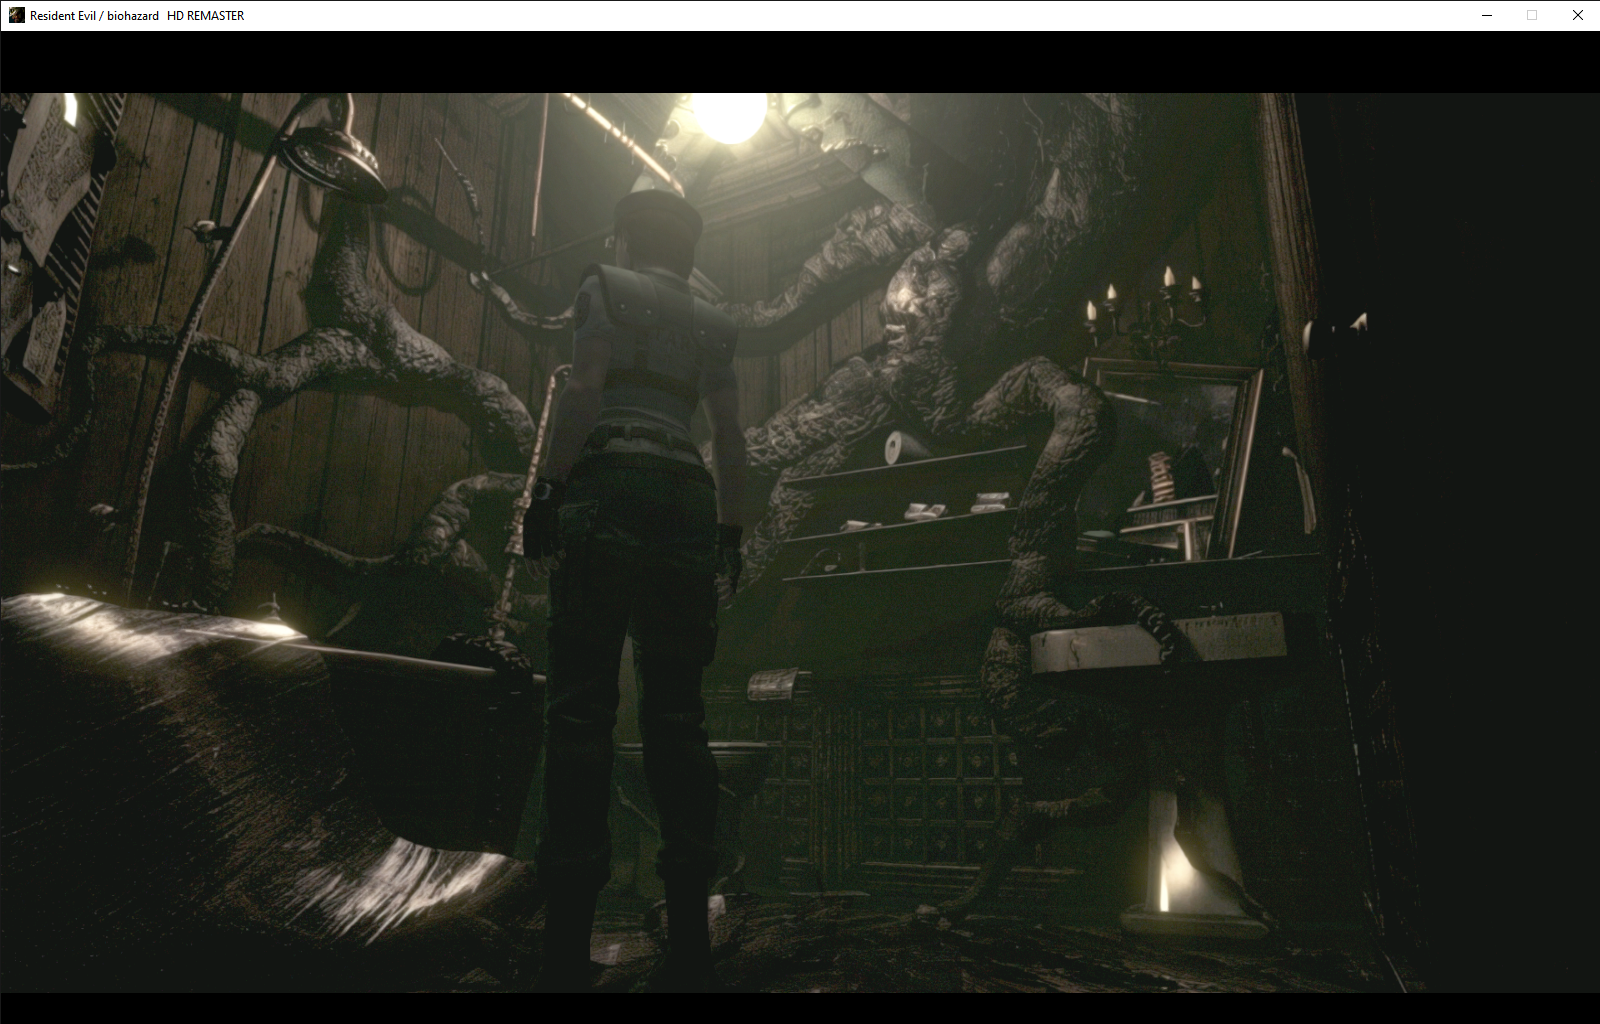Click the glowing ceiling lamp

[x=728, y=115]
